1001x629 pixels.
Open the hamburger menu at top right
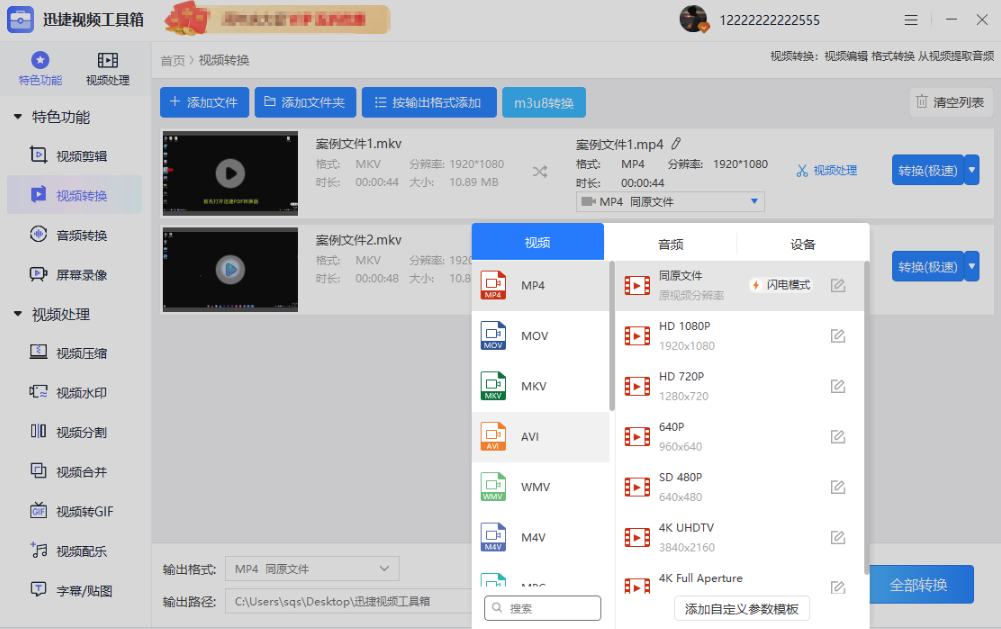coord(913,19)
